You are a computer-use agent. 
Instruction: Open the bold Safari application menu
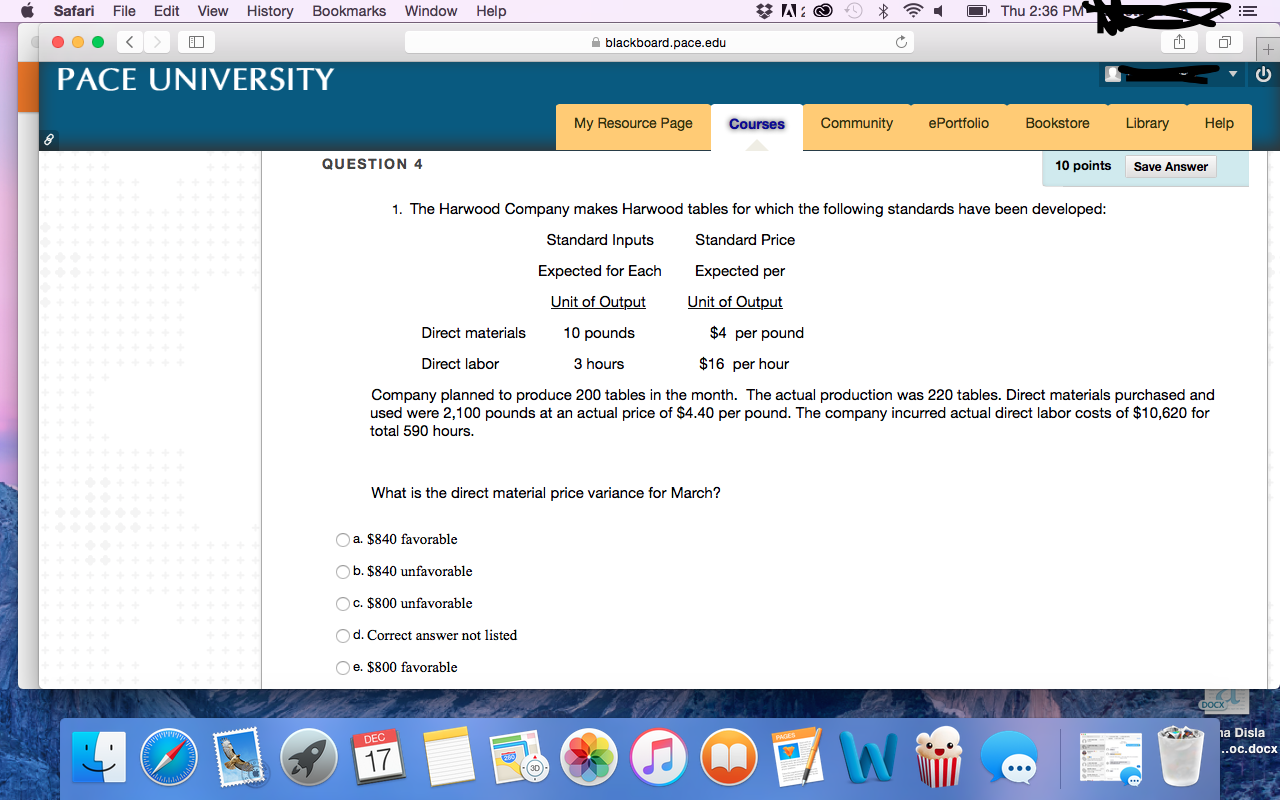[x=74, y=11]
